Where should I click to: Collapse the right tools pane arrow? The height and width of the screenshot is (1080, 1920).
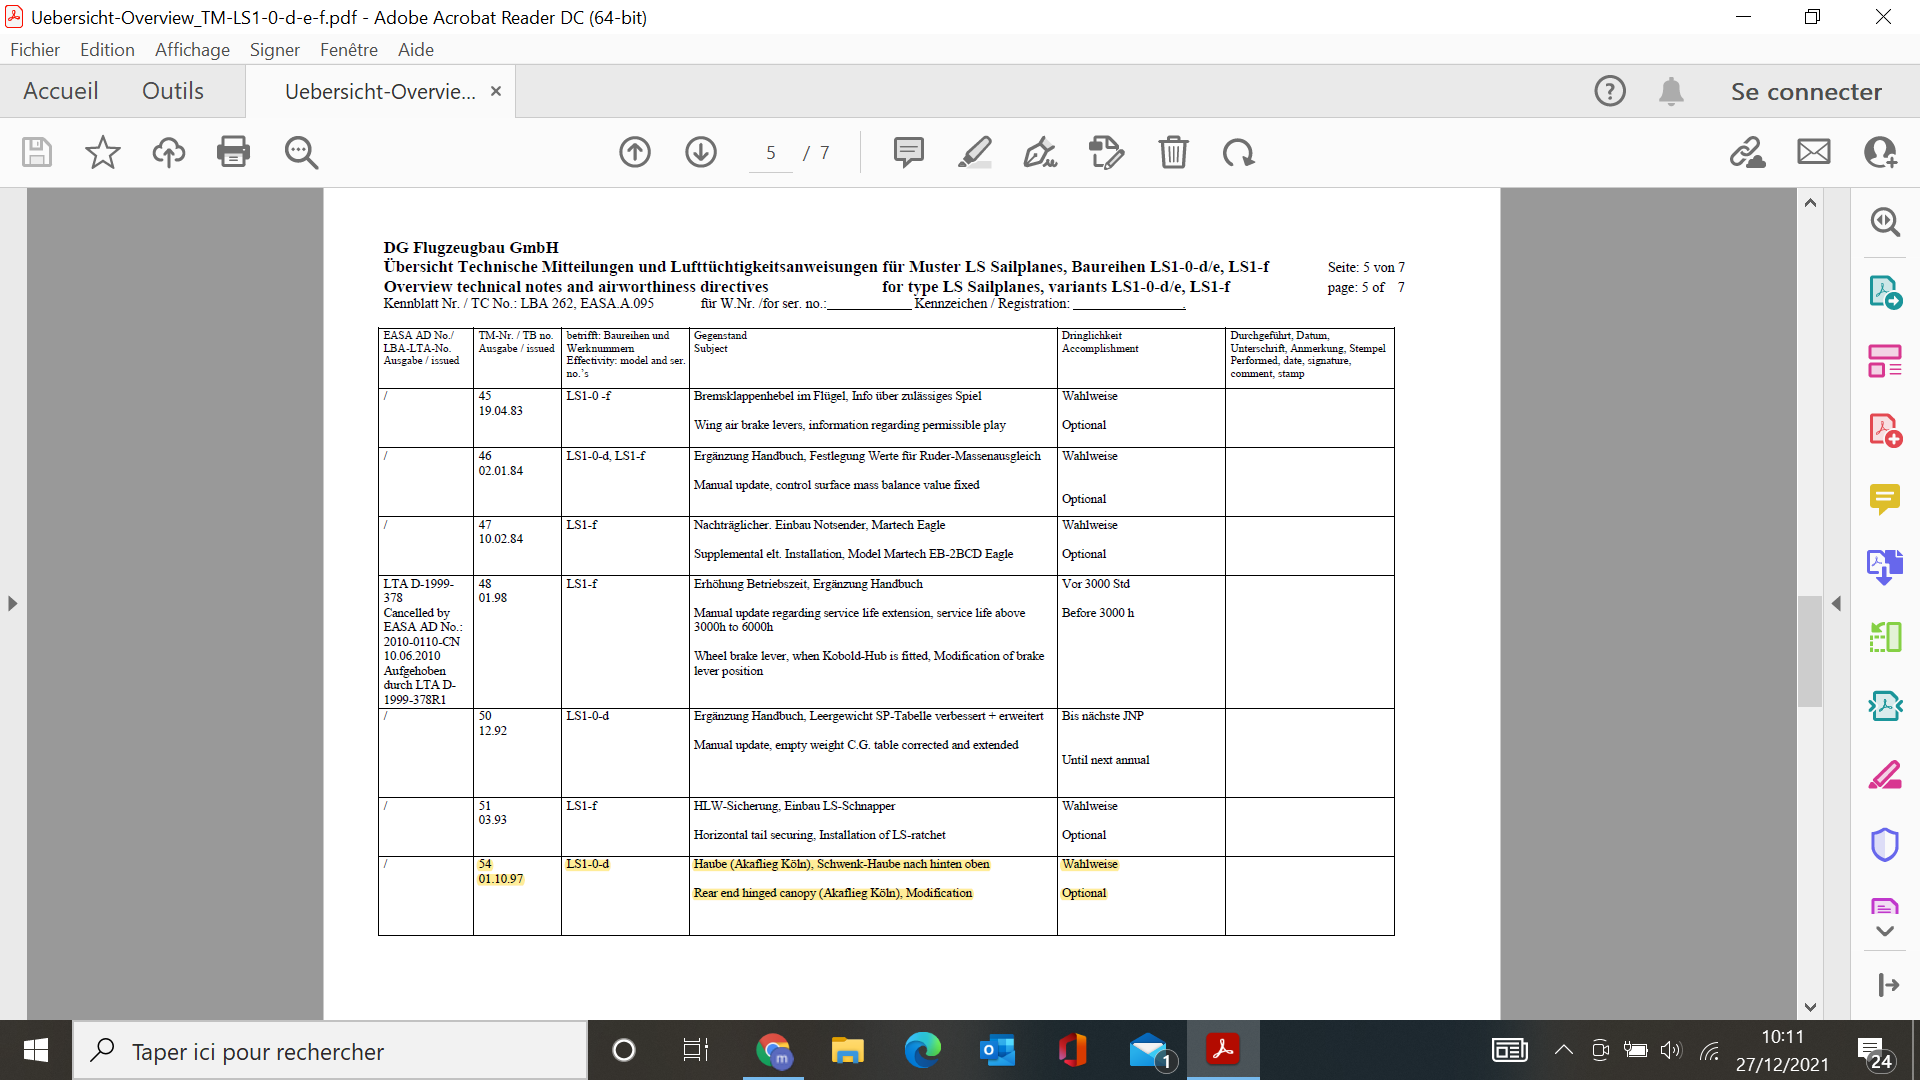click(1836, 604)
